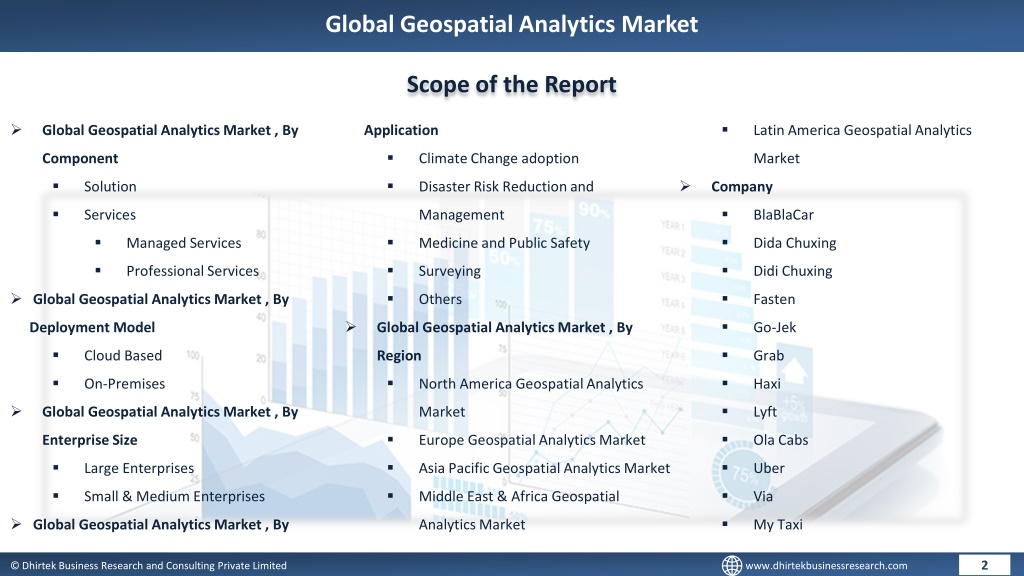Click 'North America Geospatial Analytics' text
Screen dimensions: 1024x576
[x=531, y=384]
